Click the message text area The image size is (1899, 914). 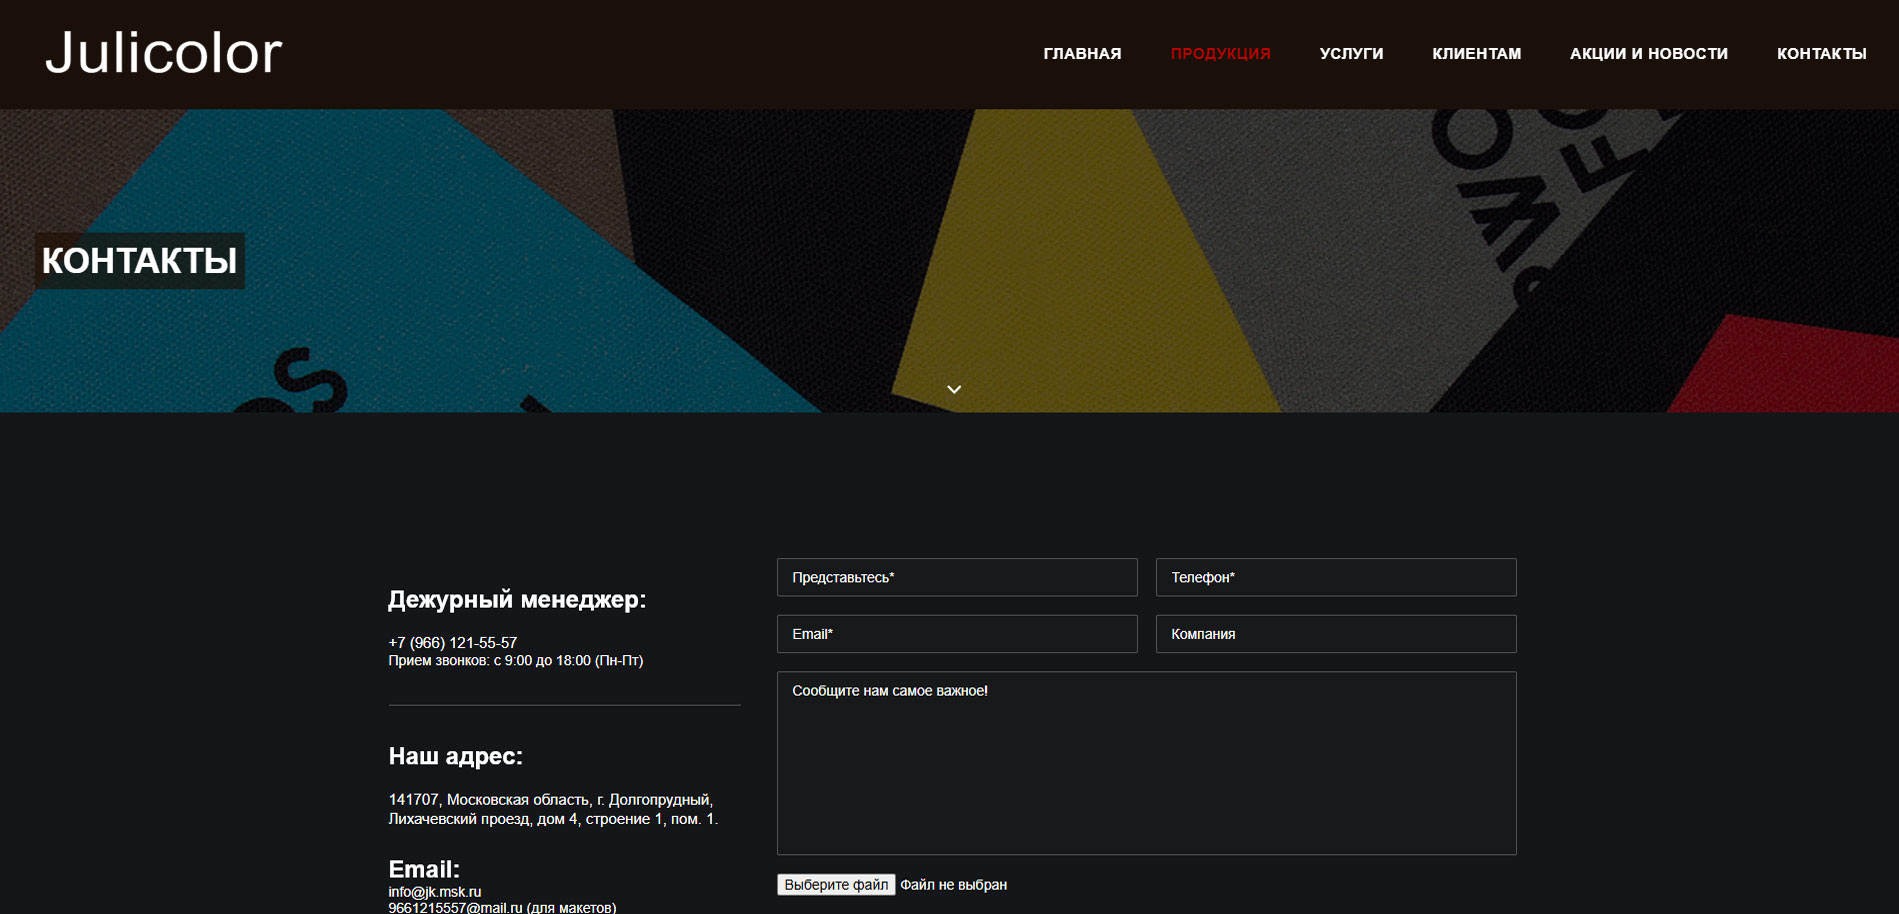tap(1146, 763)
